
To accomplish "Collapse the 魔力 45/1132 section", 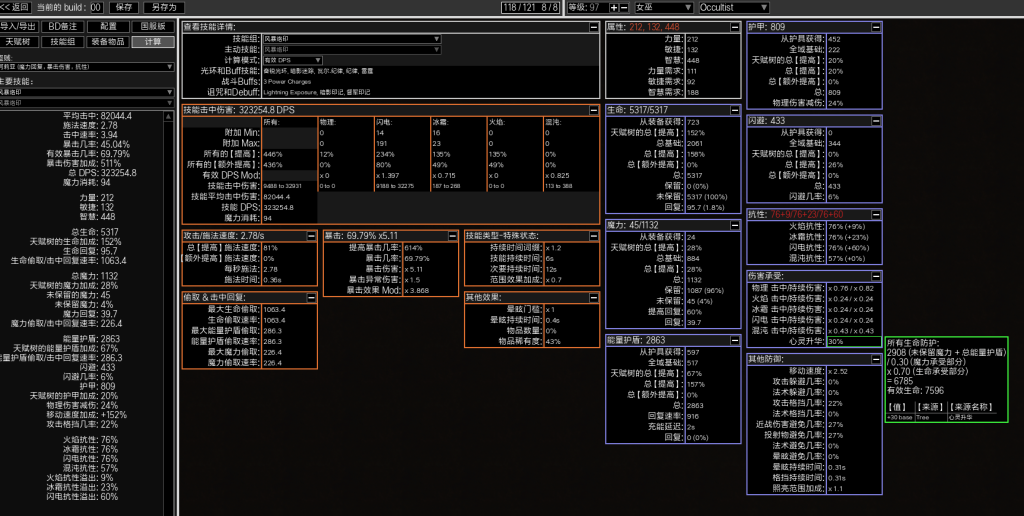I will point(735,225).
